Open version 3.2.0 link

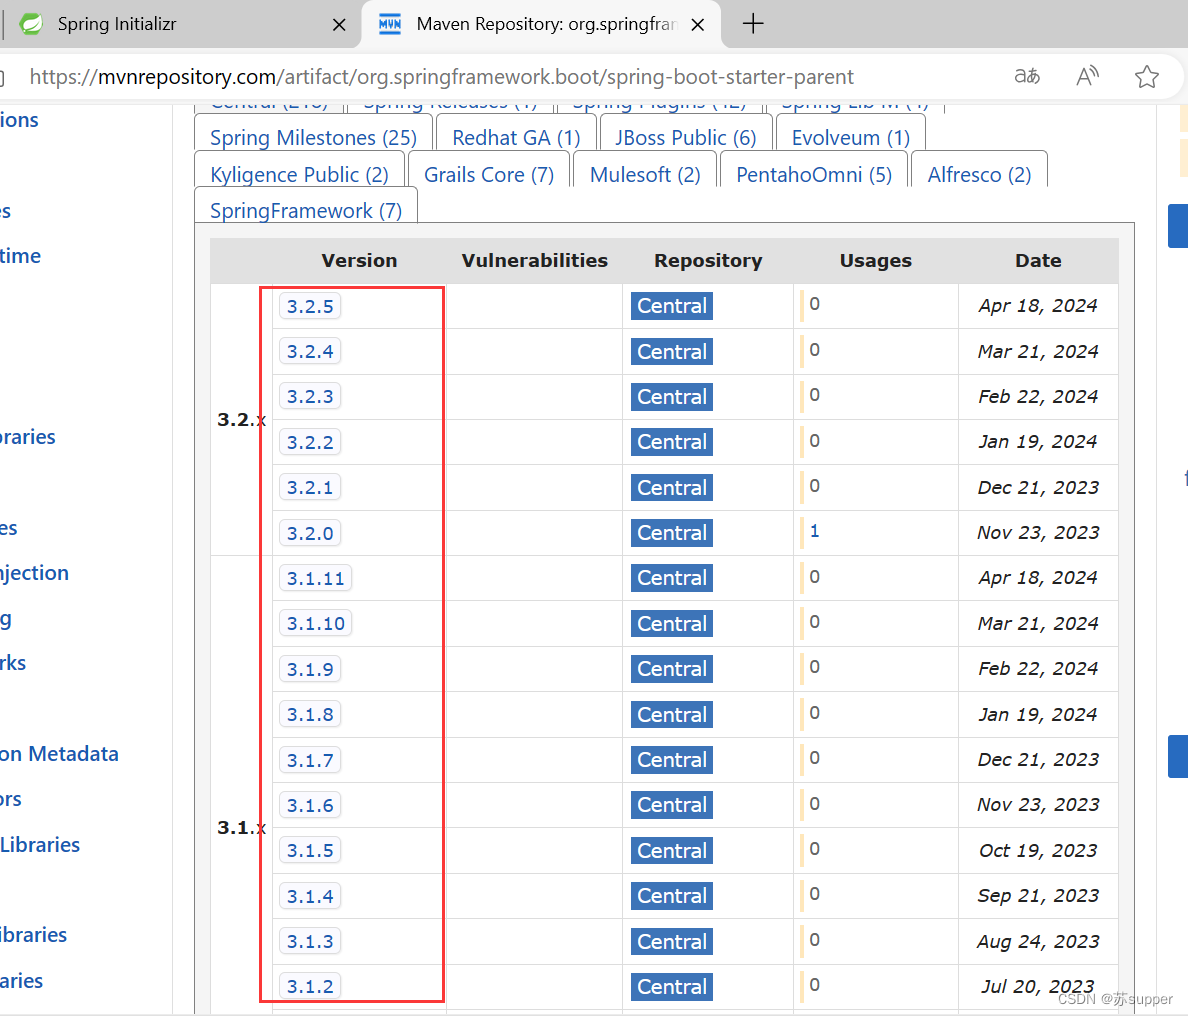[310, 533]
